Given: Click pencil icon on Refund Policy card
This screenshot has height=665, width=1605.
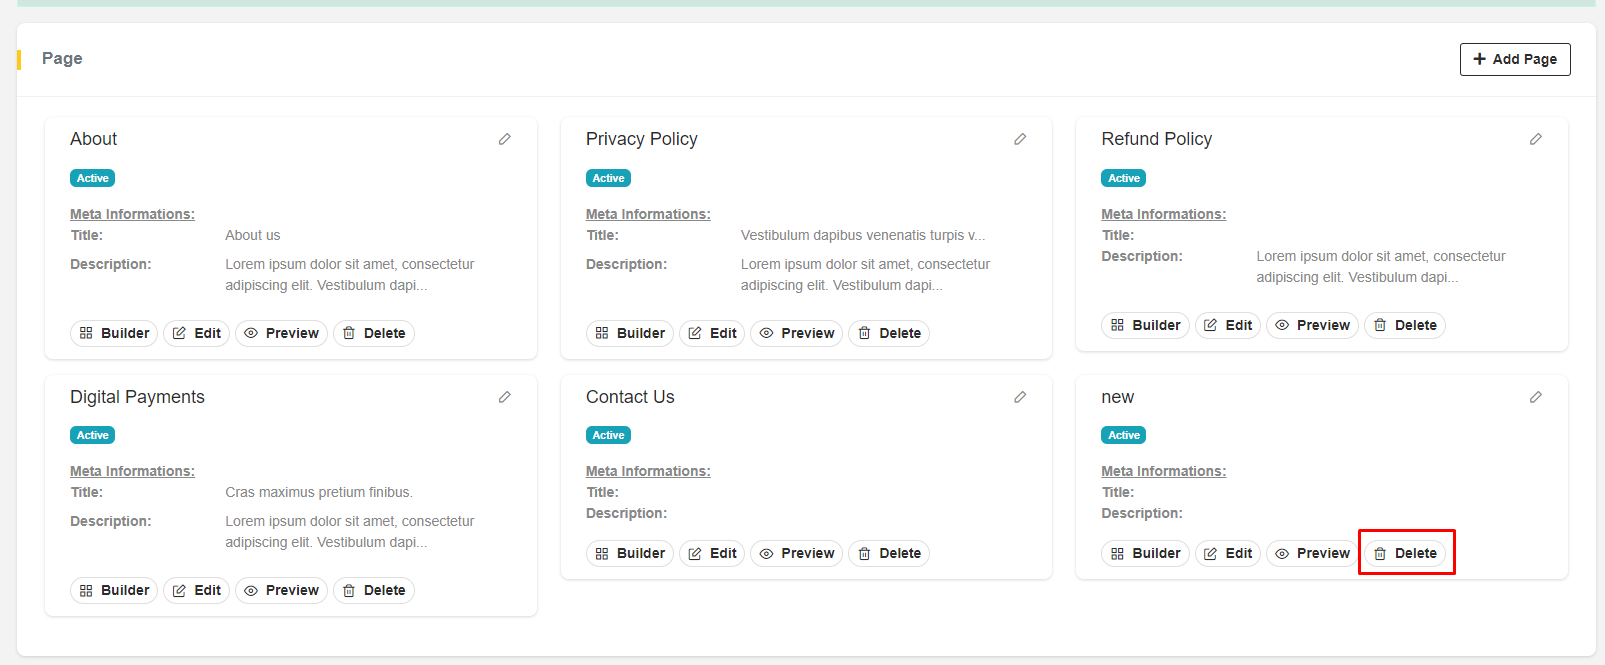Looking at the screenshot, I should click(x=1536, y=139).
